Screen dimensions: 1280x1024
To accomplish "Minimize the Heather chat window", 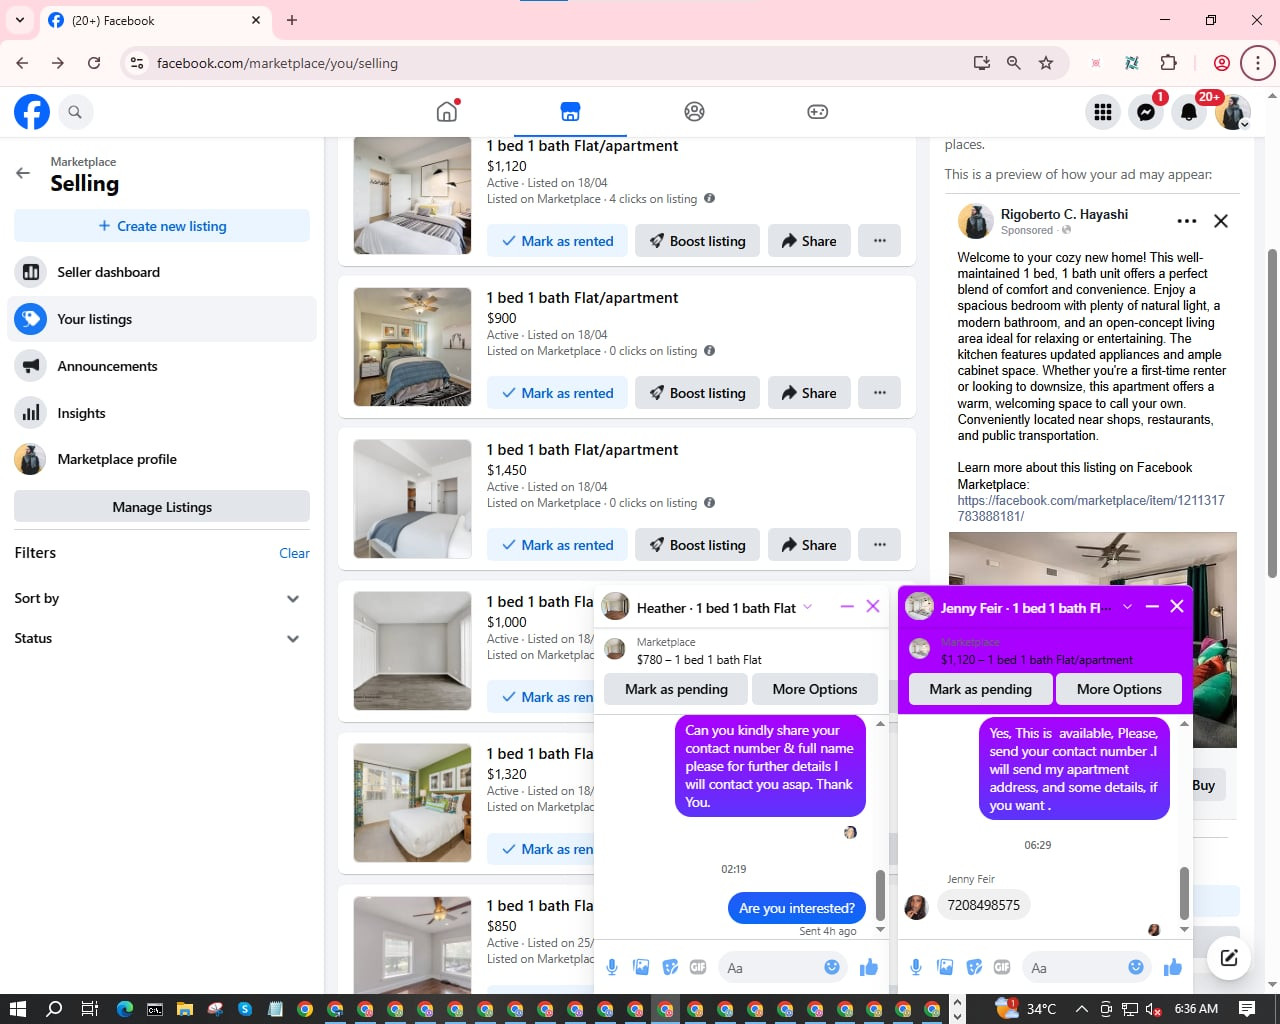I will coord(847,607).
